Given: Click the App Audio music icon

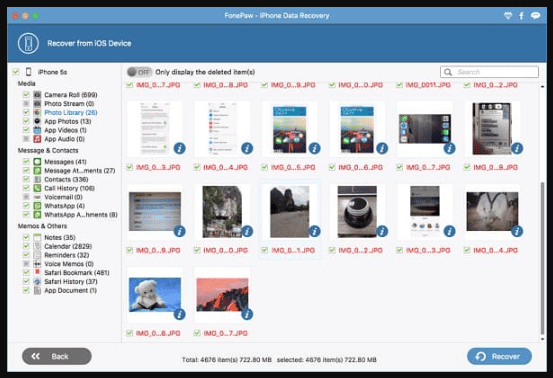Looking at the screenshot, I should pos(37,139).
